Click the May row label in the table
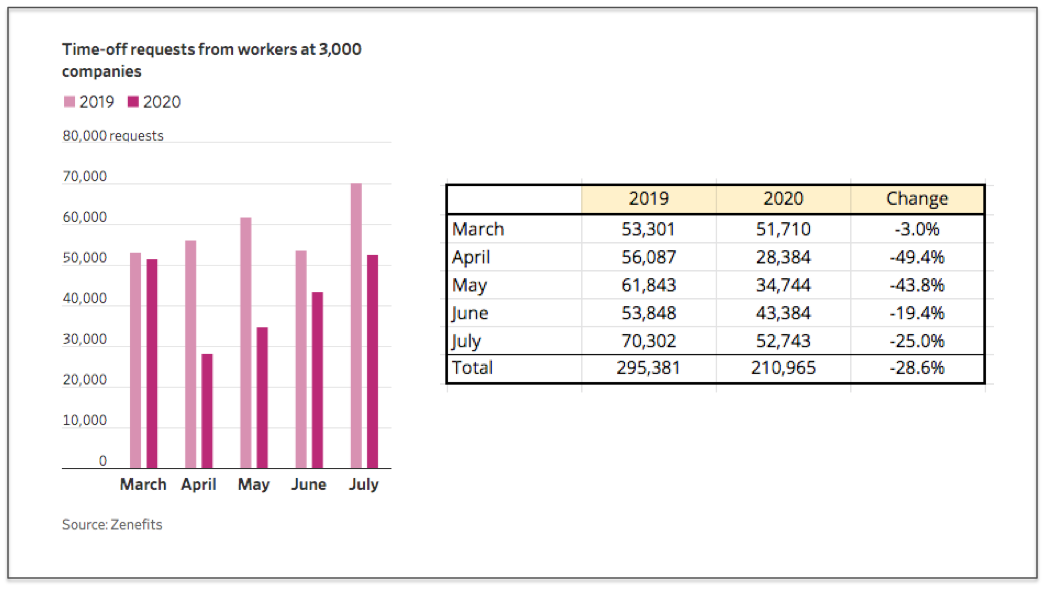 point(470,286)
